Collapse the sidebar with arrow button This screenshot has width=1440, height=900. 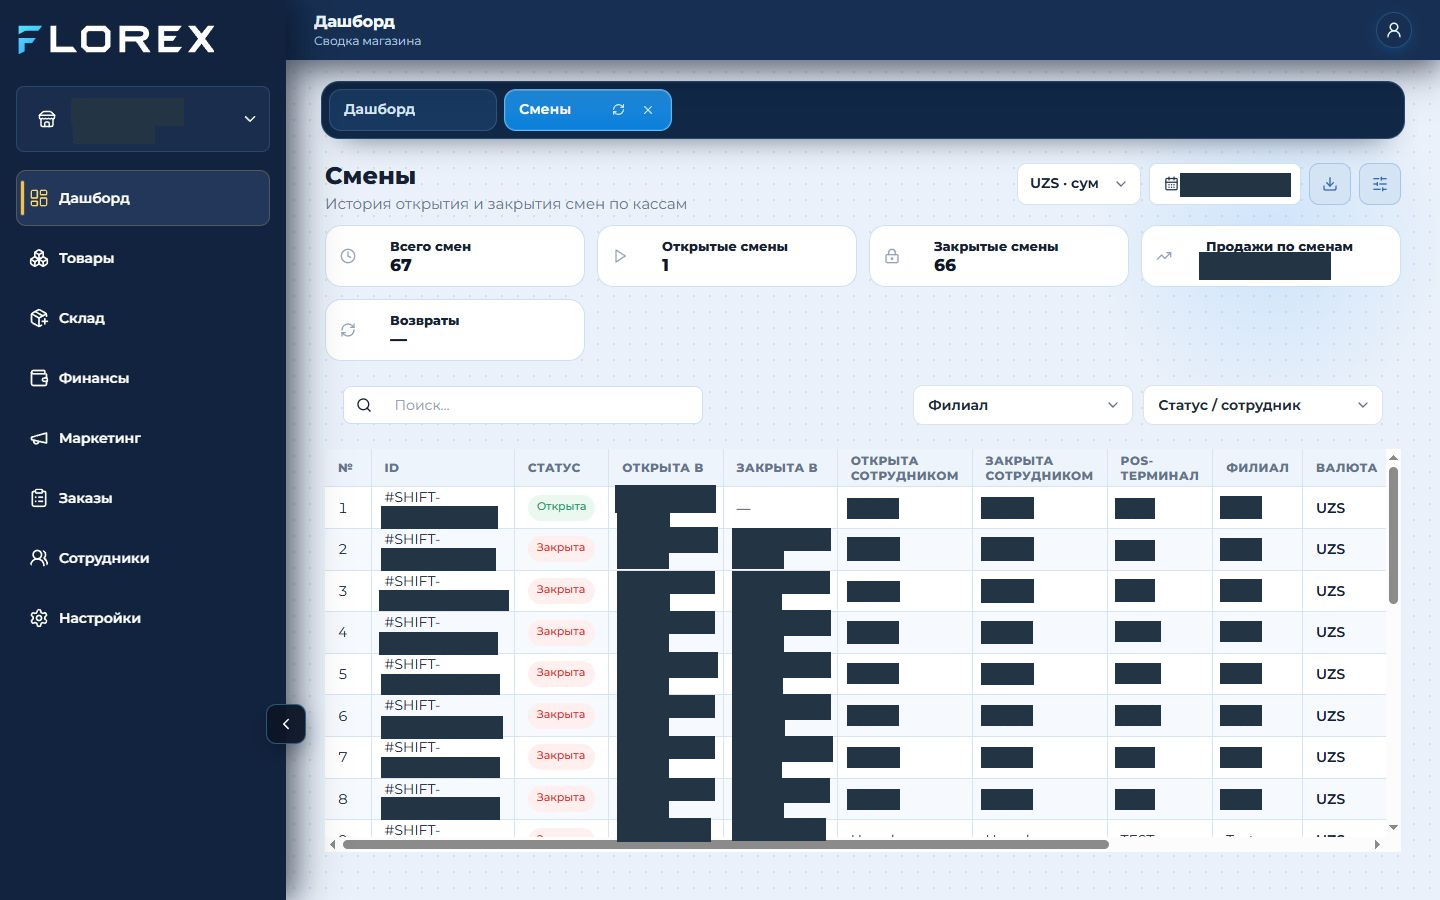point(286,724)
